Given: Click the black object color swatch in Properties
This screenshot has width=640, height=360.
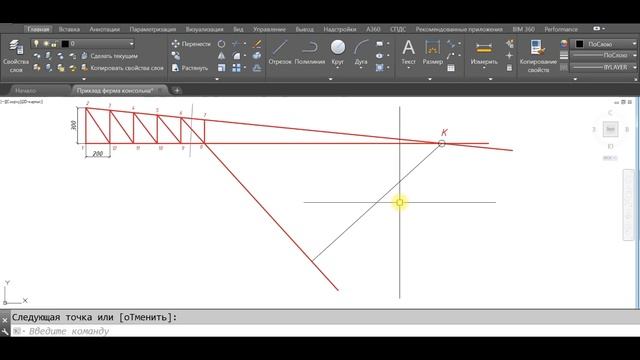Looking at the screenshot, I should click(579, 44).
